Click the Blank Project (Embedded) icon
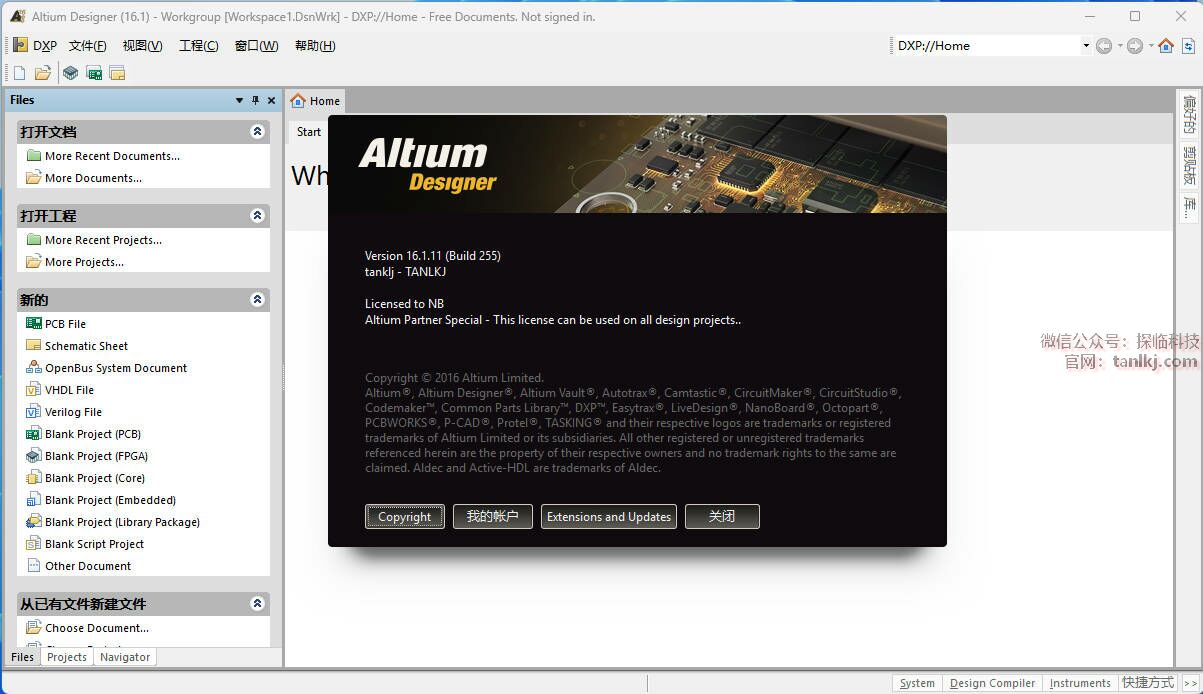This screenshot has height=694, width=1203. (x=34, y=500)
